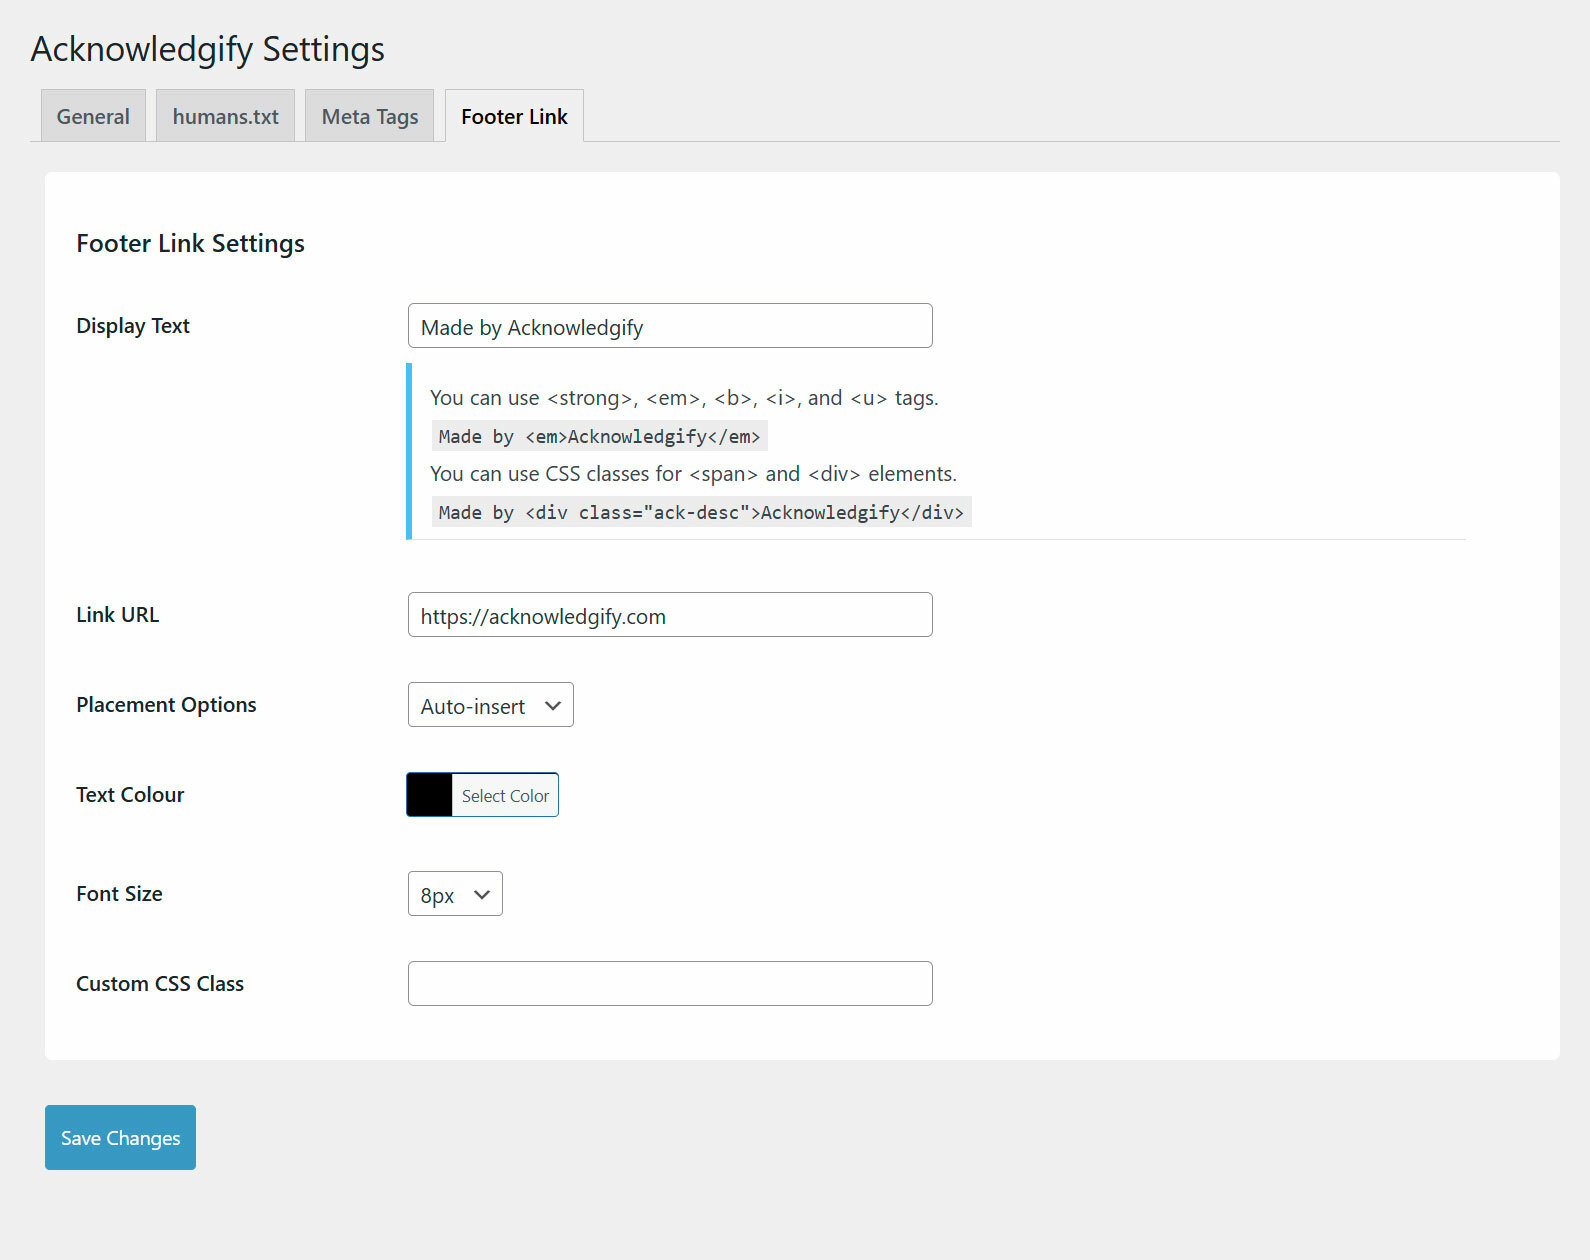Click the Text Colour label

tap(130, 795)
